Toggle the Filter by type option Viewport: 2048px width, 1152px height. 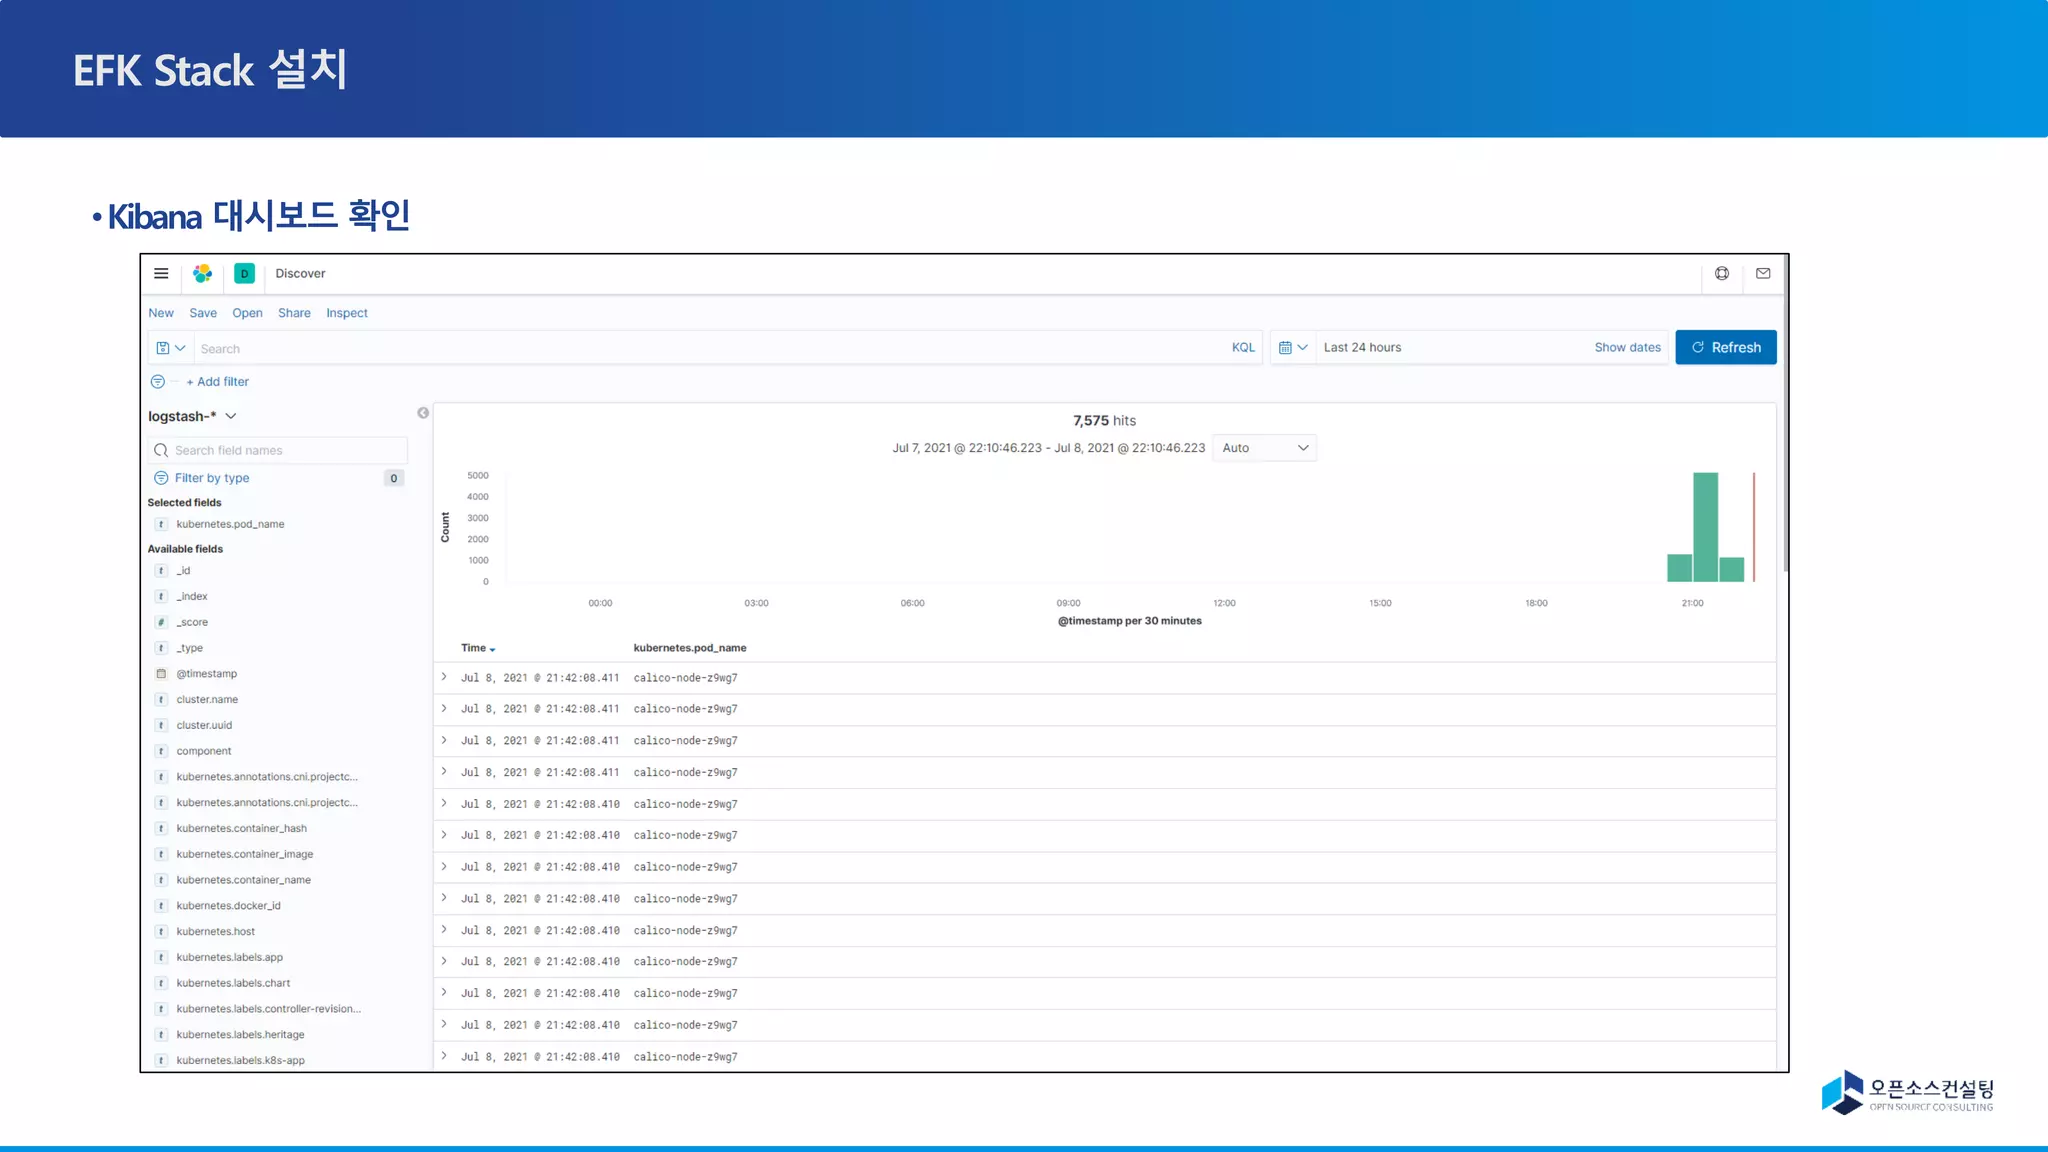click(x=212, y=478)
